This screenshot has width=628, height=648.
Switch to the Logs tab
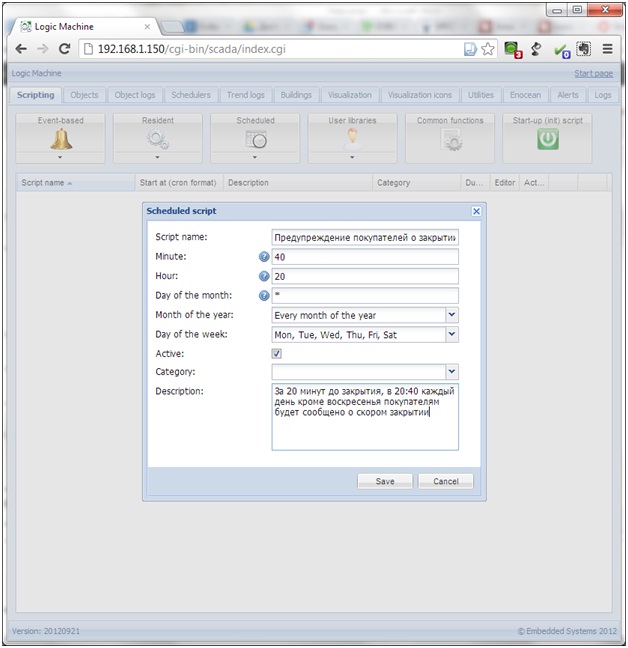coord(603,95)
